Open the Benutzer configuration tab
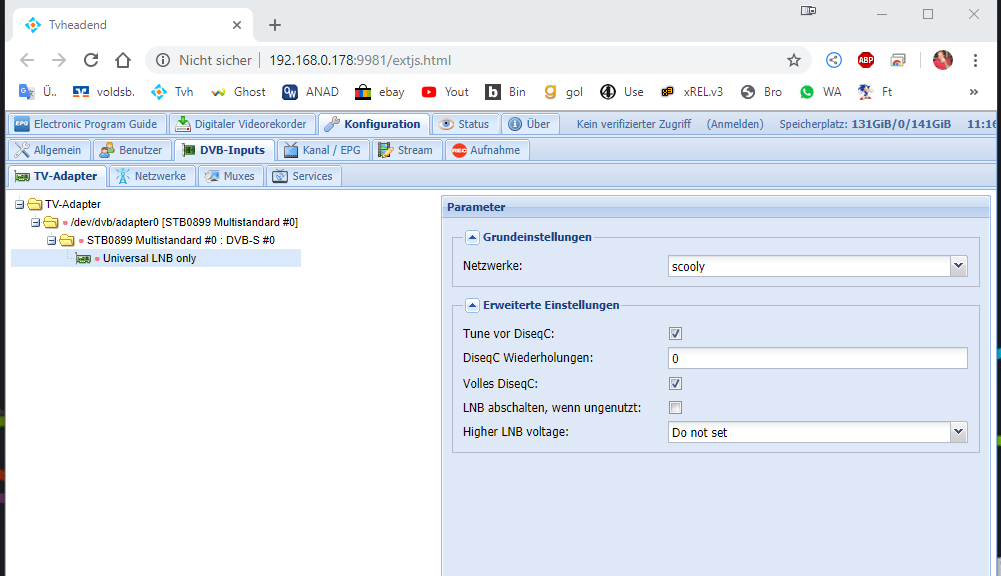 [x=132, y=150]
